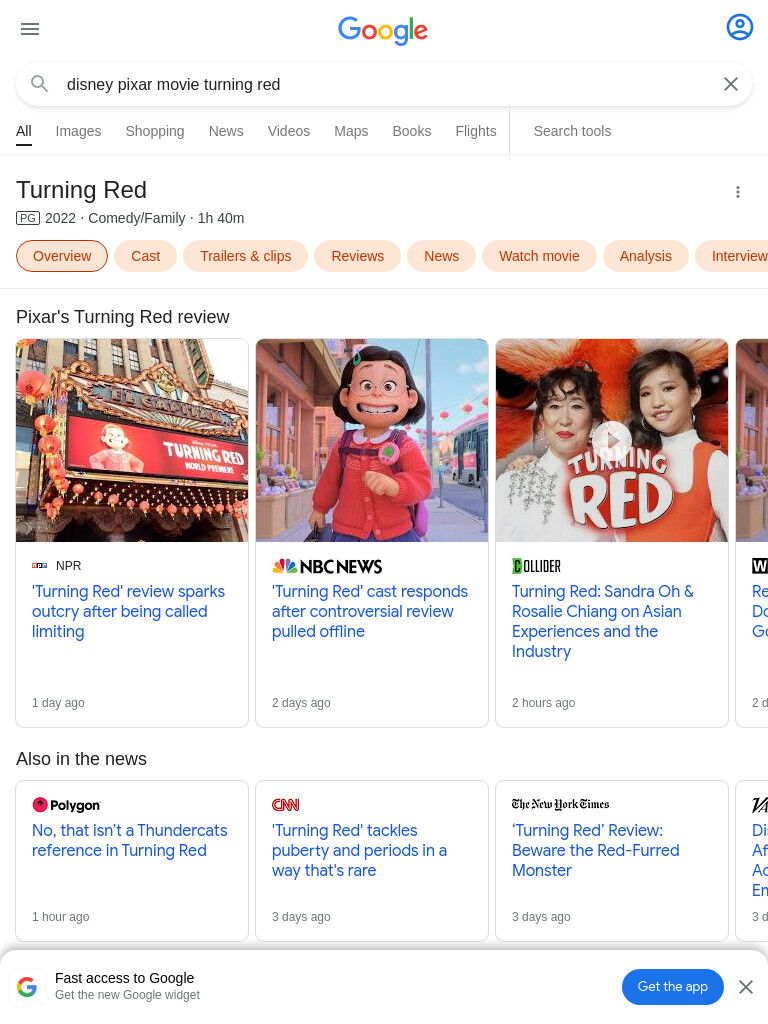Screen dimensions: 768x1024
Task: Select the orange News chip
Action: pyautogui.click(x=441, y=256)
